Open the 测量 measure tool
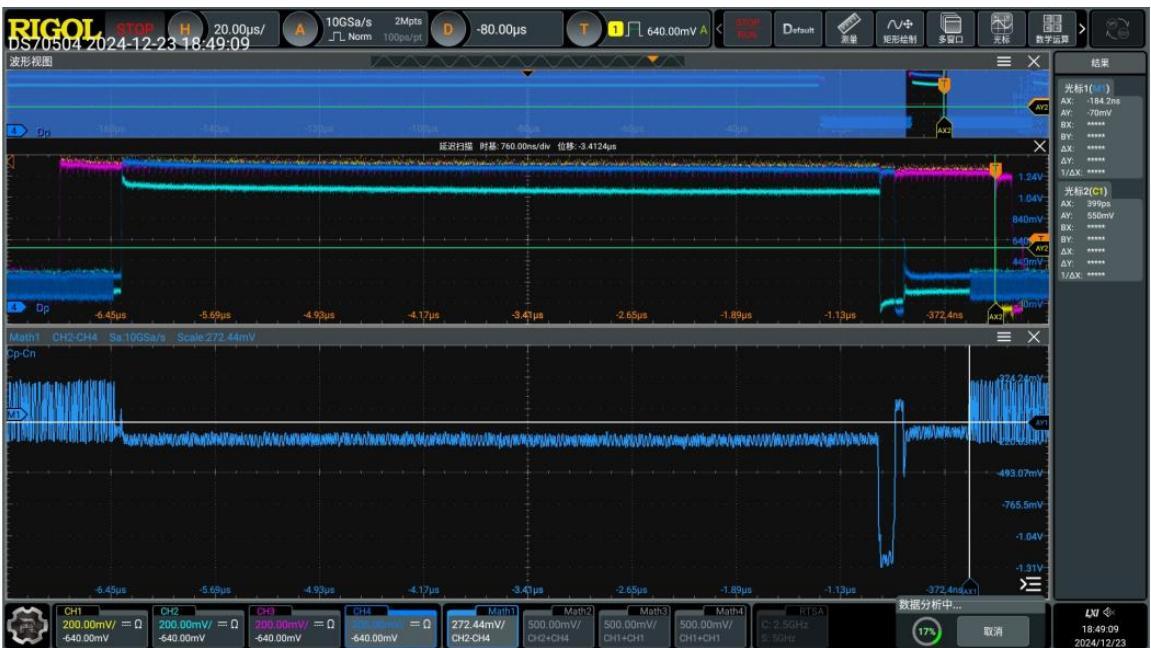 click(x=849, y=29)
